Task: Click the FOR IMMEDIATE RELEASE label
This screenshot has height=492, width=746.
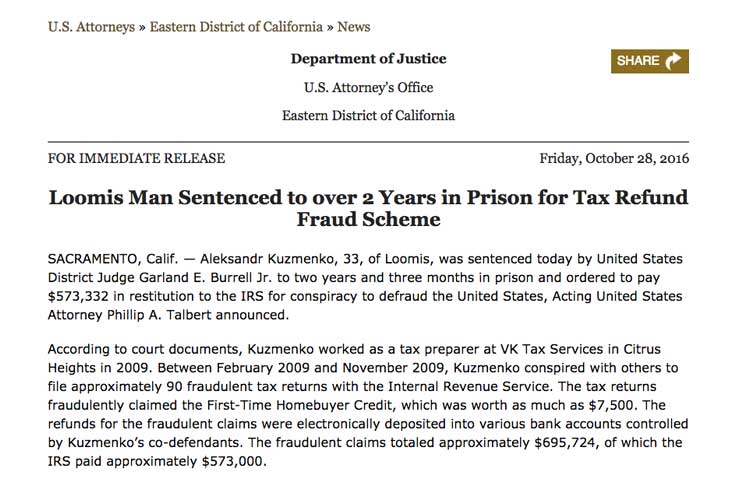Action: pos(137,158)
